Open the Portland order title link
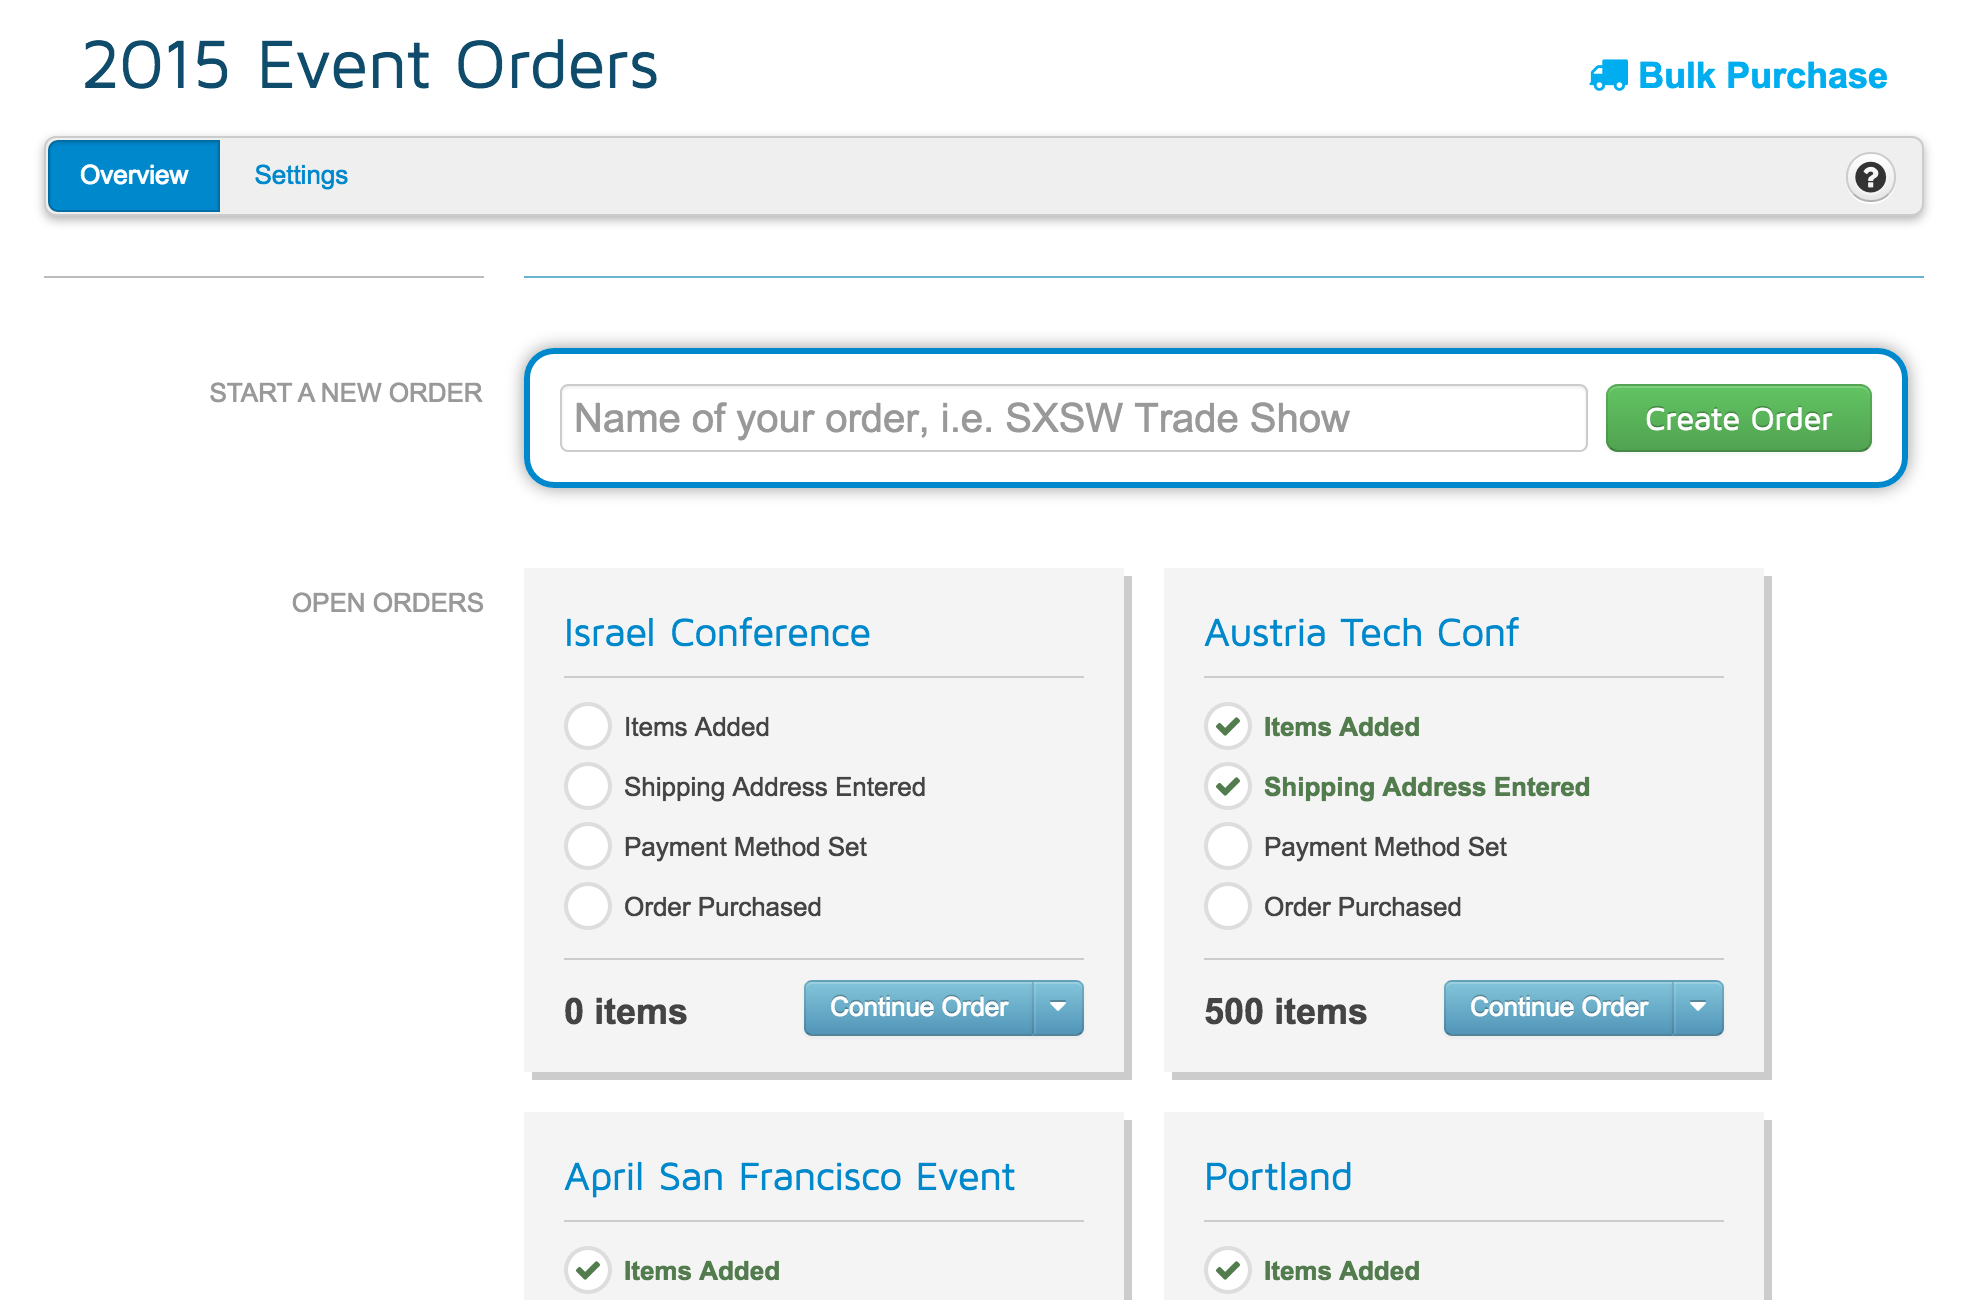Viewport: 1970px width, 1300px height. [x=1278, y=1177]
